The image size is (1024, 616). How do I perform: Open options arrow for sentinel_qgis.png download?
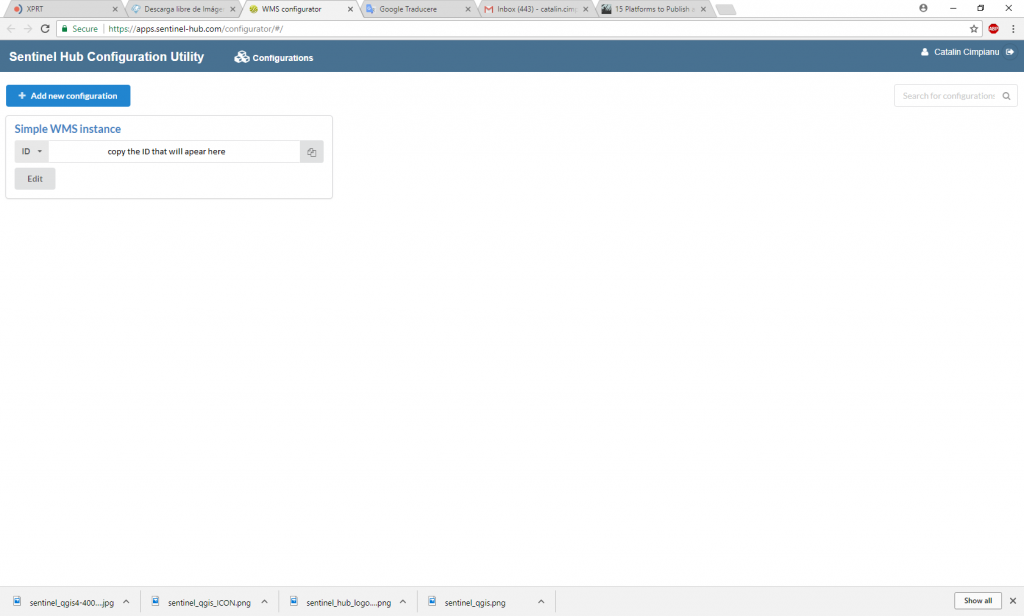coord(541,602)
